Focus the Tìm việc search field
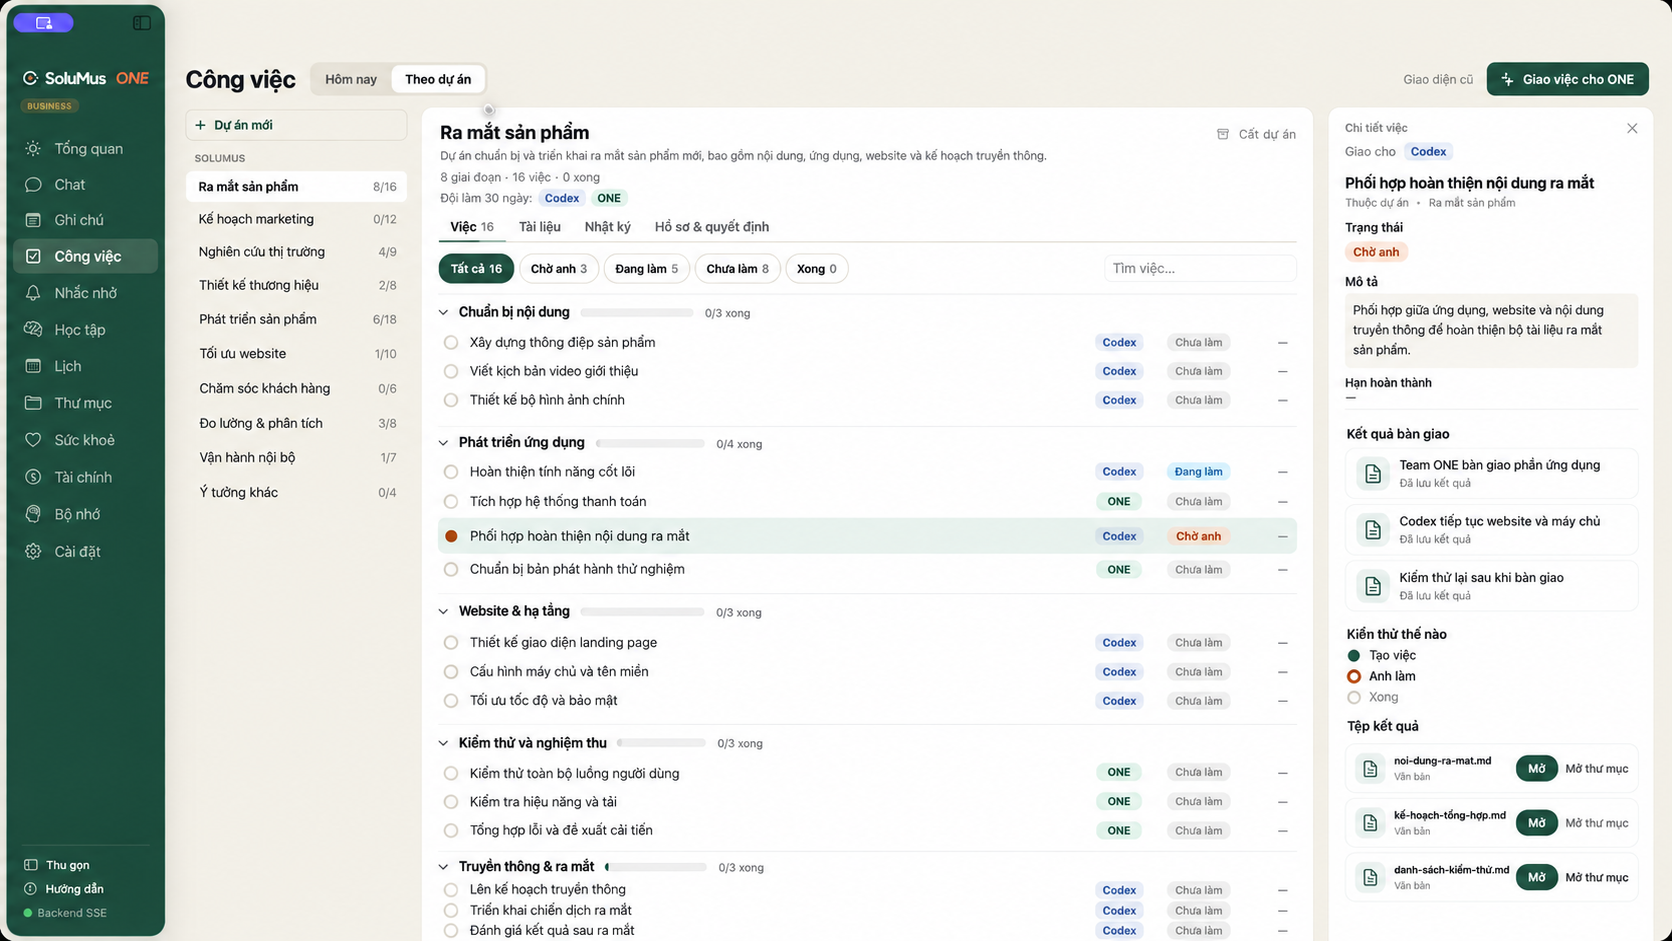Image resolution: width=1672 pixels, height=941 pixels. pyautogui.click(x=1200, y=268)
